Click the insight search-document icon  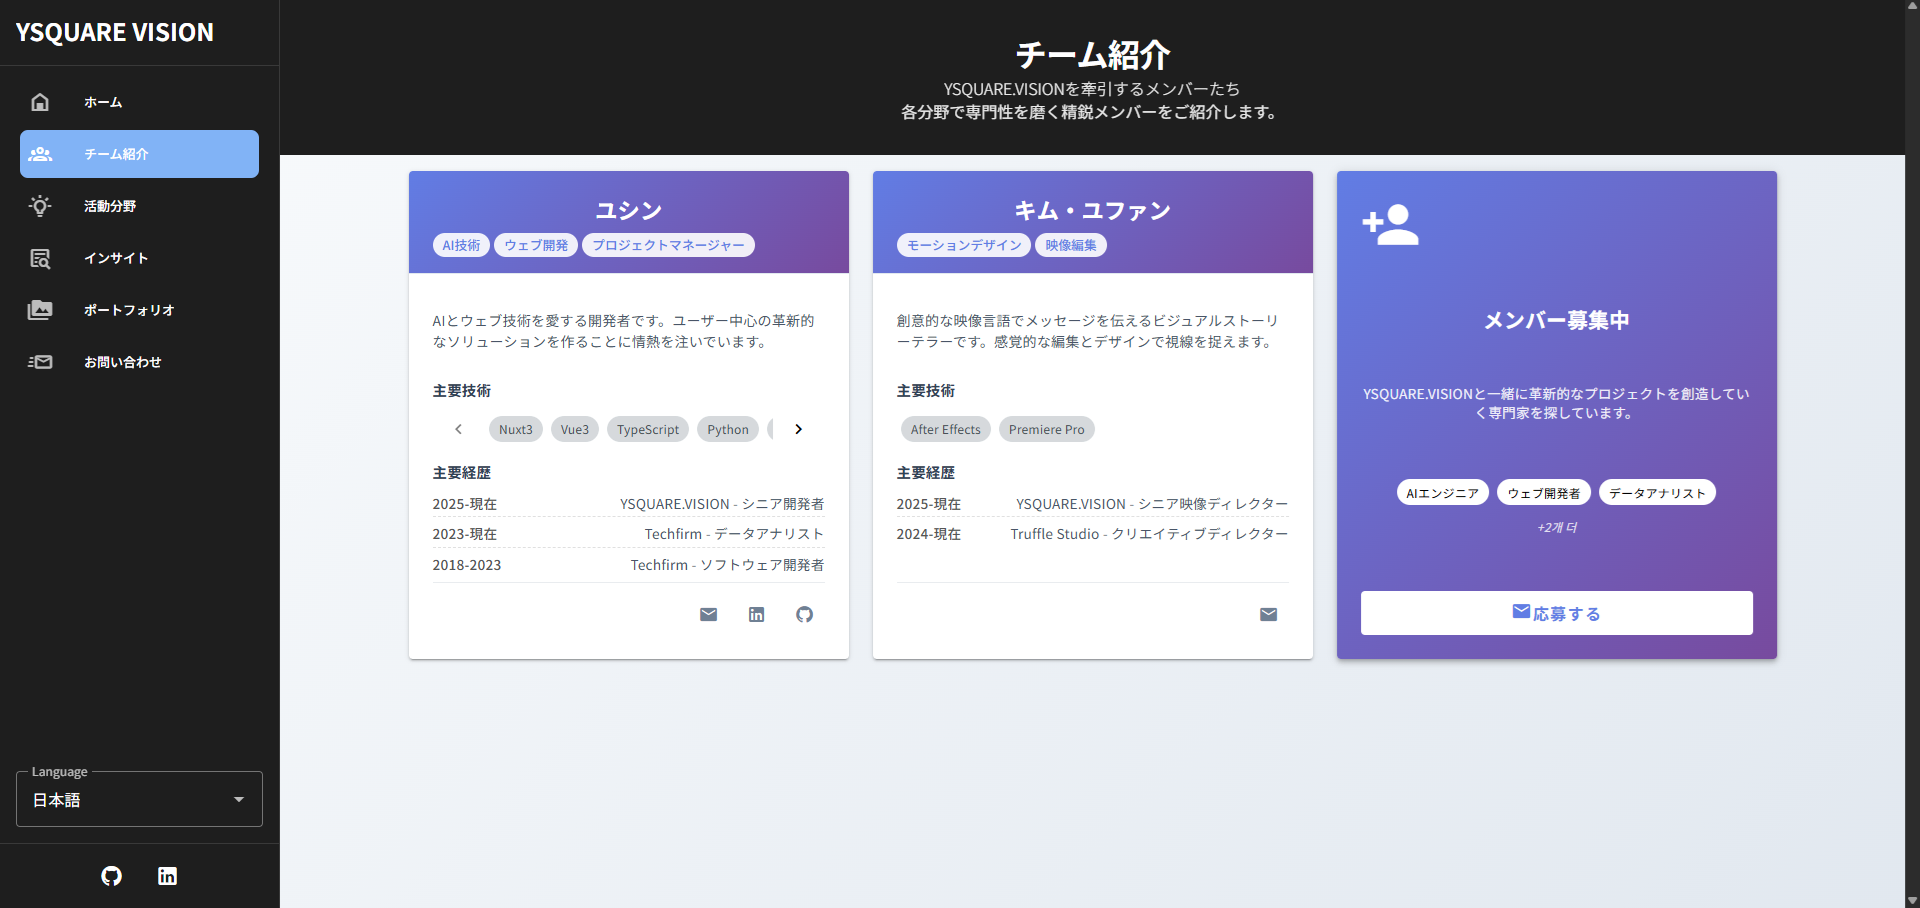pyautogui.click(x=40, y=258)
